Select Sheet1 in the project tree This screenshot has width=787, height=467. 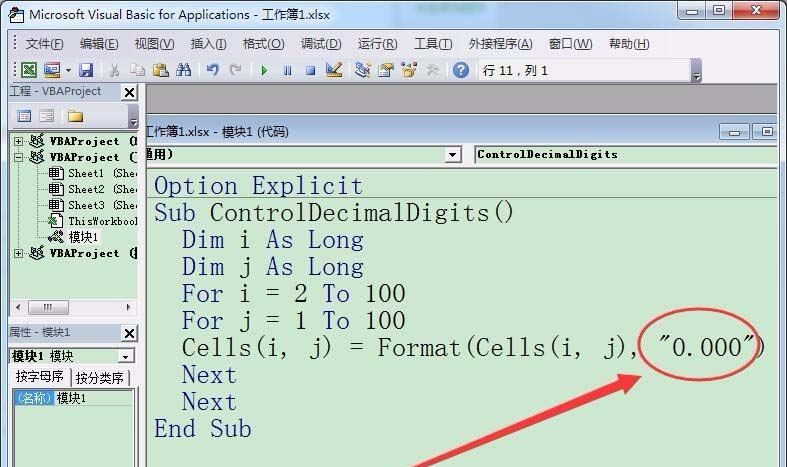tap(93, 174)
